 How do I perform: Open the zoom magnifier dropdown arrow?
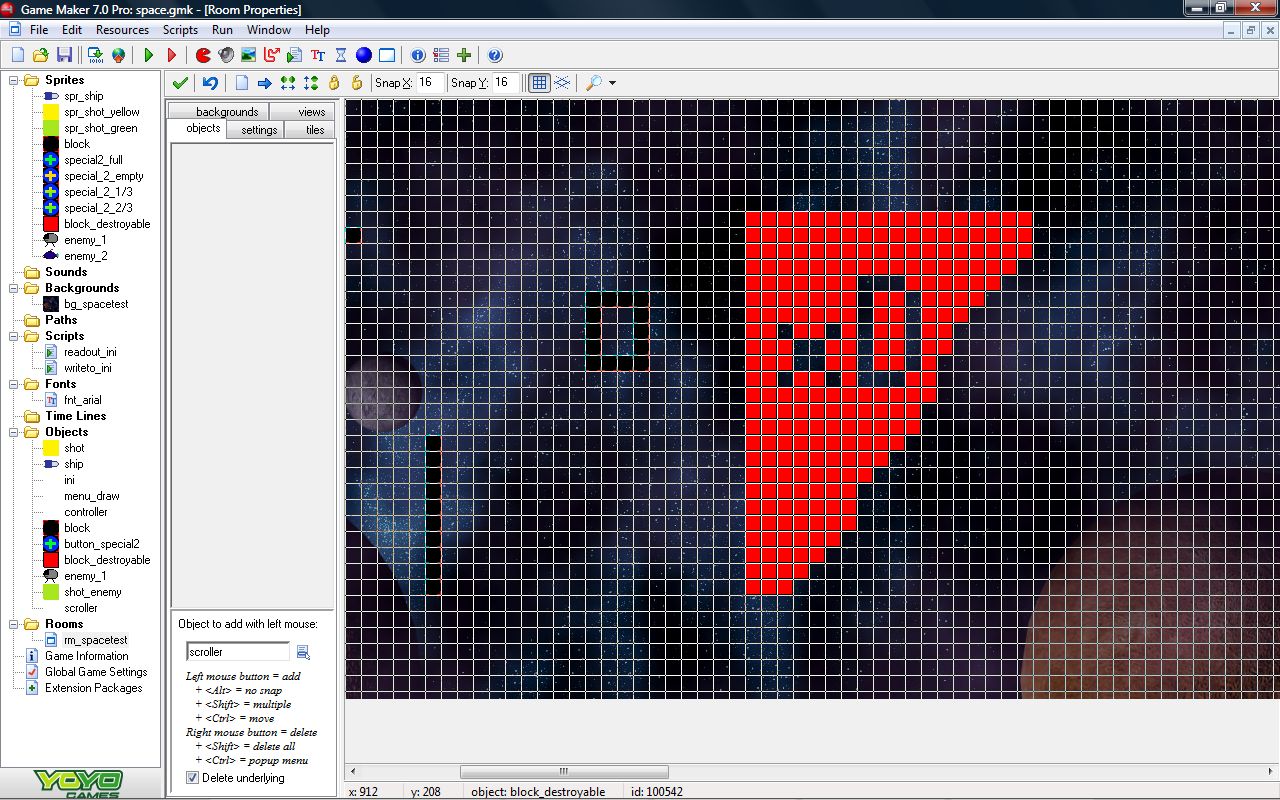tap(612, 83)
